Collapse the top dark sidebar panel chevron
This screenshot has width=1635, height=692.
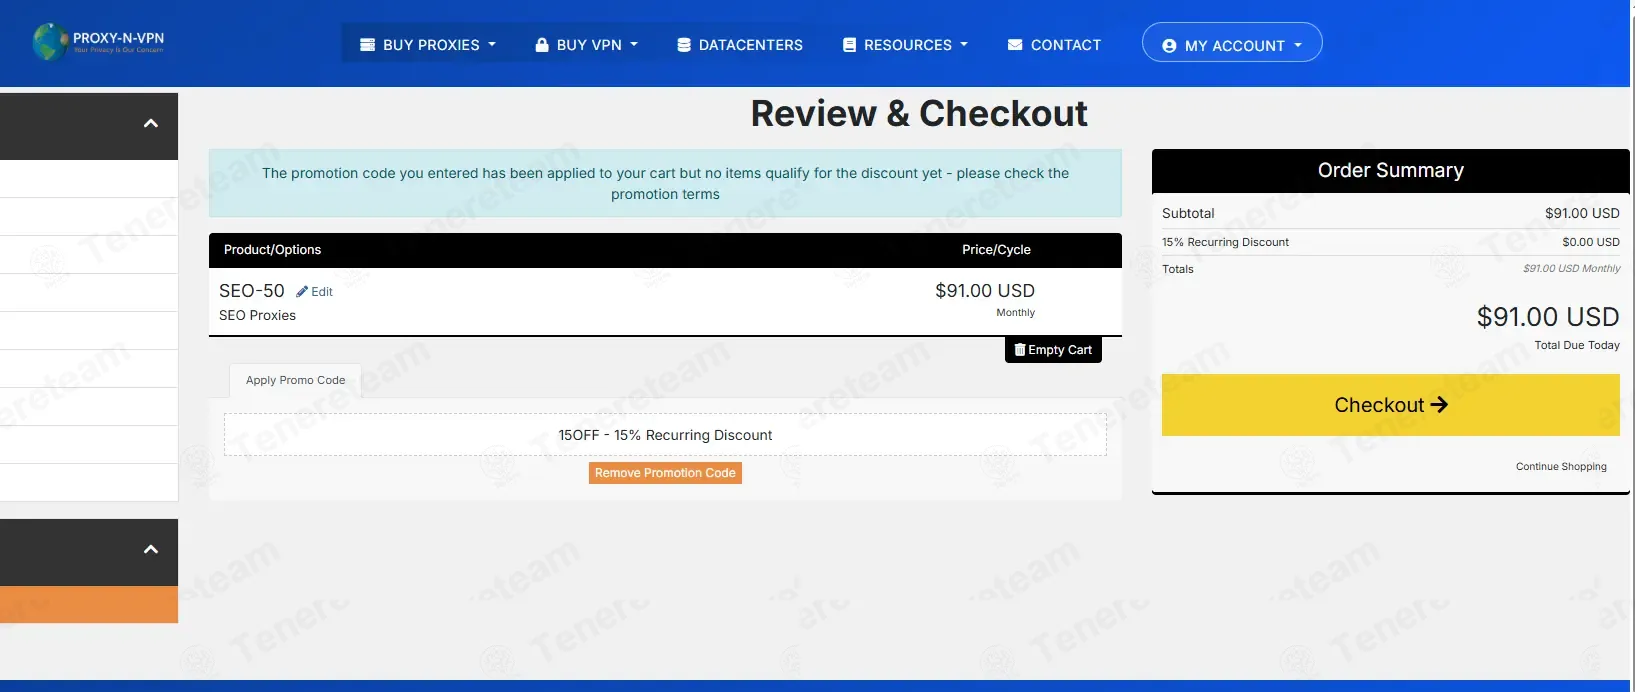coord(151,124)
